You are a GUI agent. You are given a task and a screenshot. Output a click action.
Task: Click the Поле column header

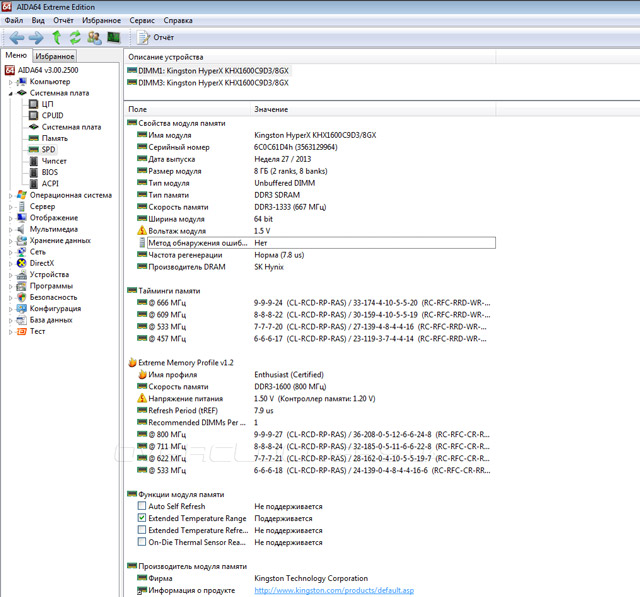coord(187,109)
